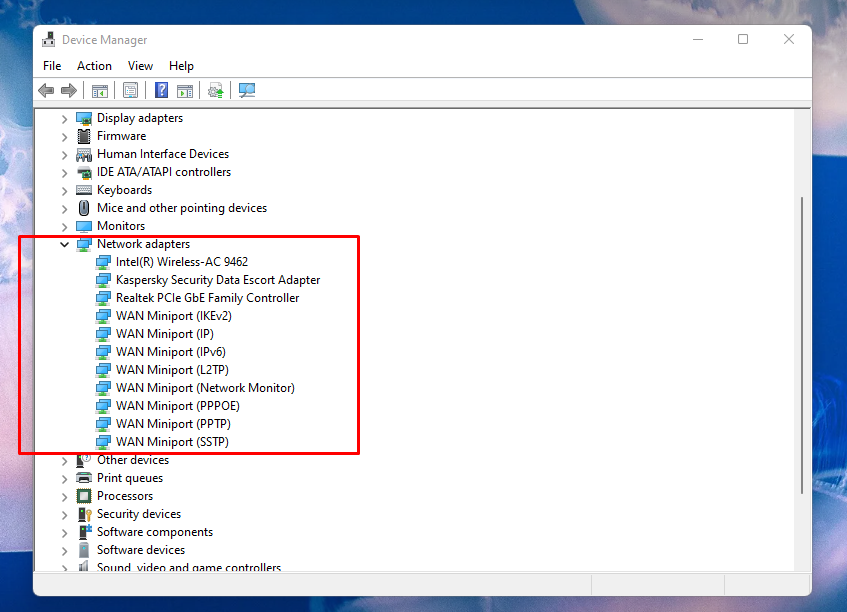Click the vertical scrollbar thumb
847x612 pixels.
click(802, 345)
